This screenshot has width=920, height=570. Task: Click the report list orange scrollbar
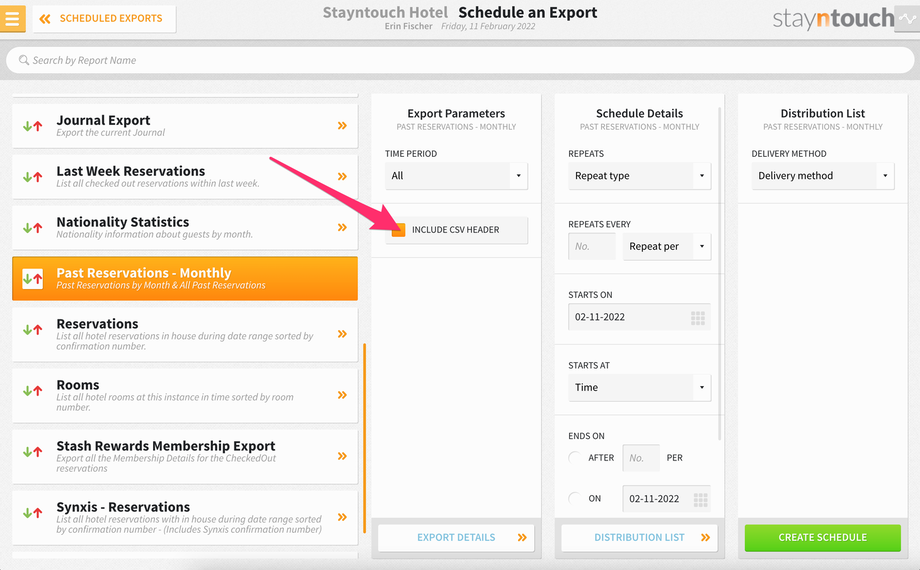pos(364,438)
